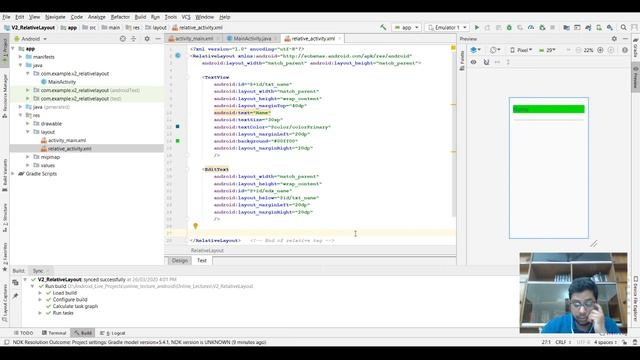The height and width of the screenshot is (360, 640).
Task: Toggle the Gradle side tool window
Action: [636, 47]
